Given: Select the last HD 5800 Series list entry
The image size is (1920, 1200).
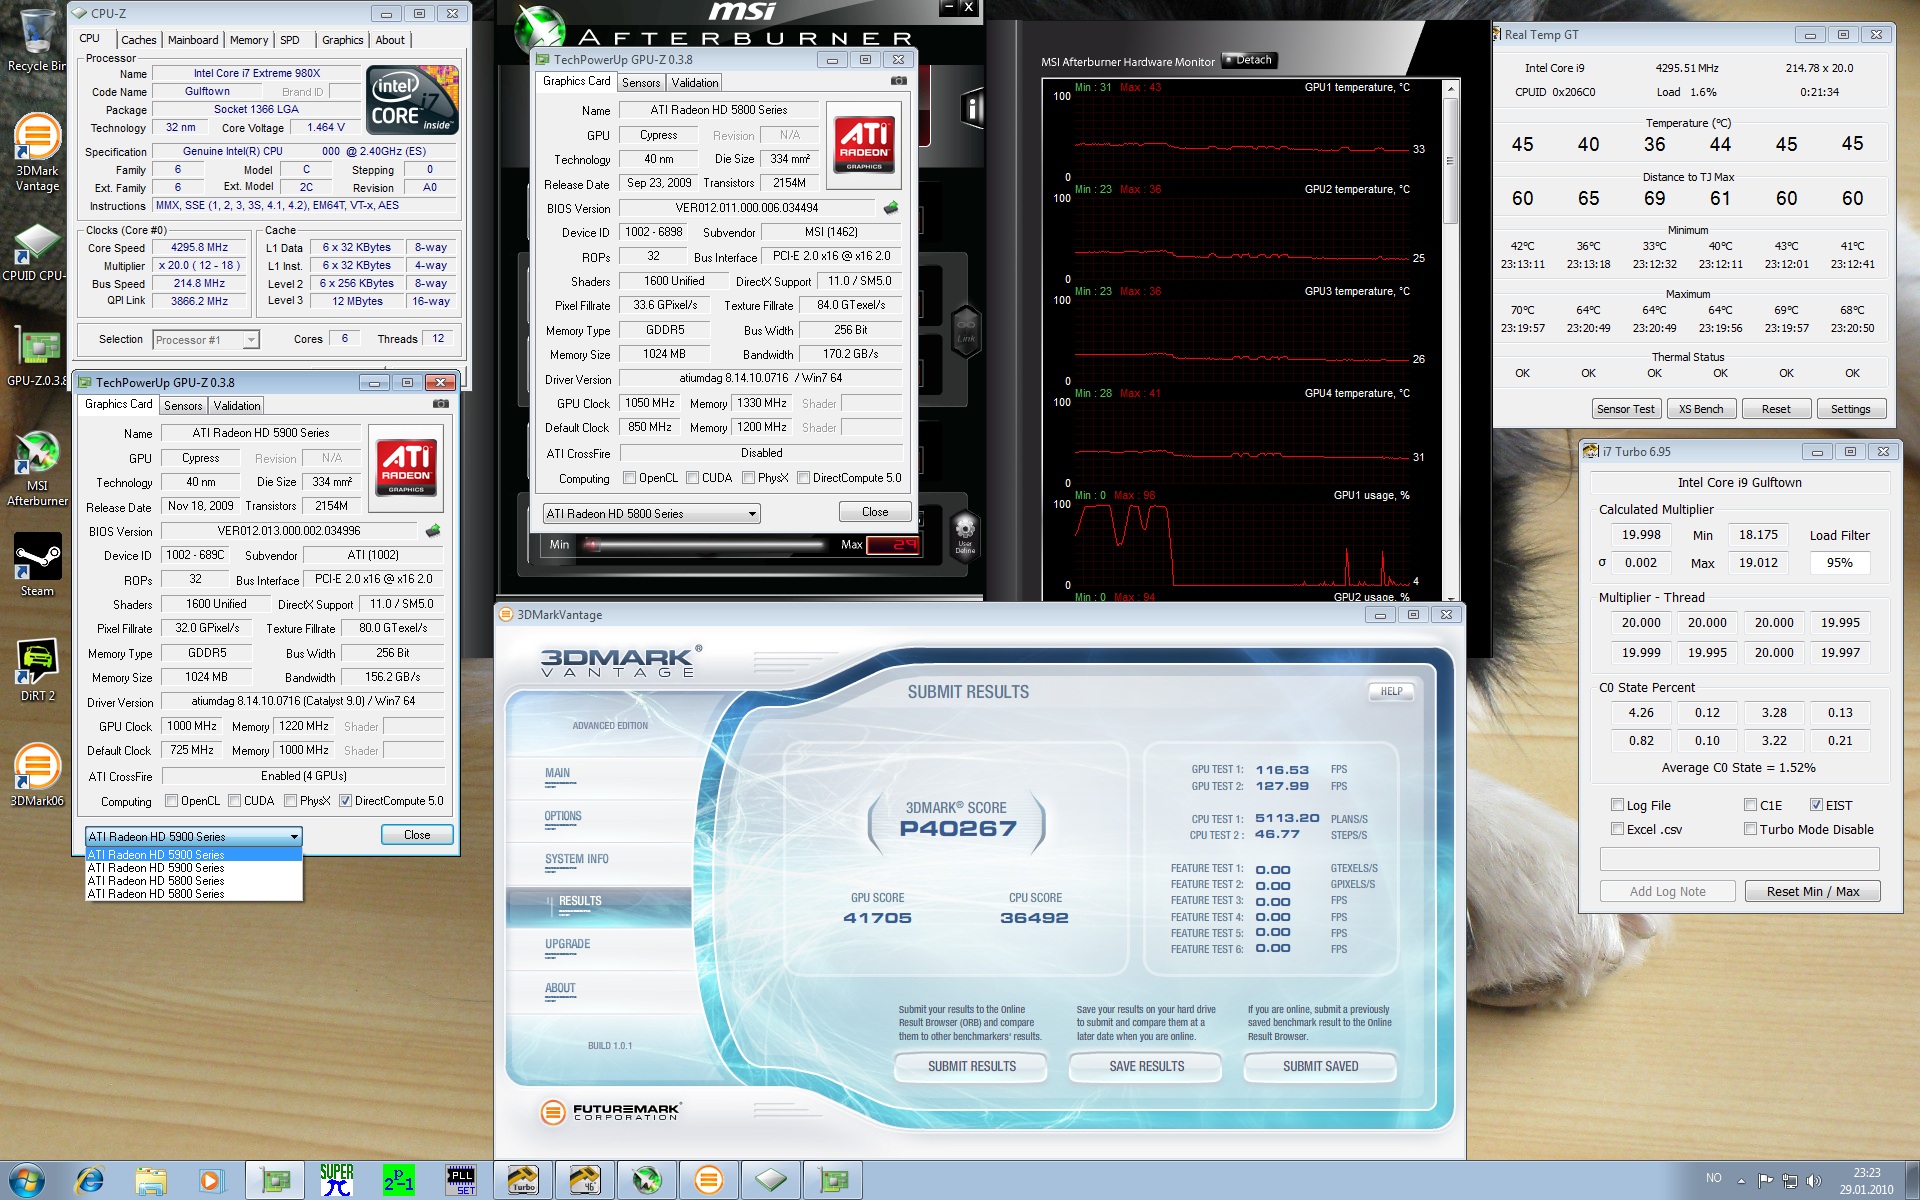Looking at the screenshot, I should point(194,894).
